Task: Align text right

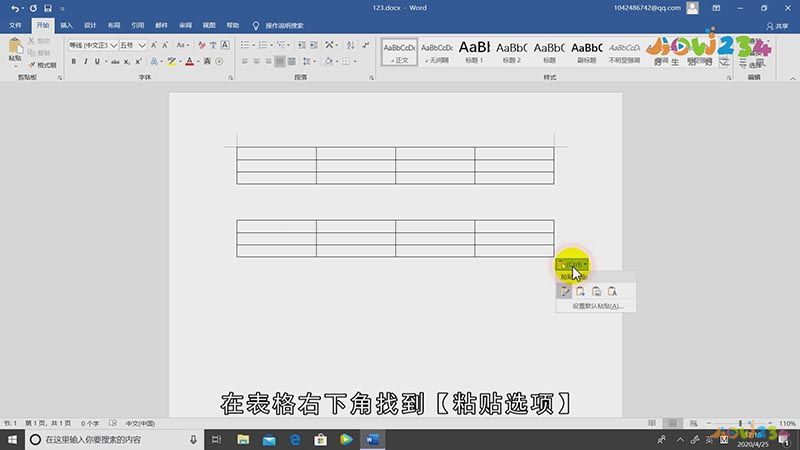Action: click(268, 62)
